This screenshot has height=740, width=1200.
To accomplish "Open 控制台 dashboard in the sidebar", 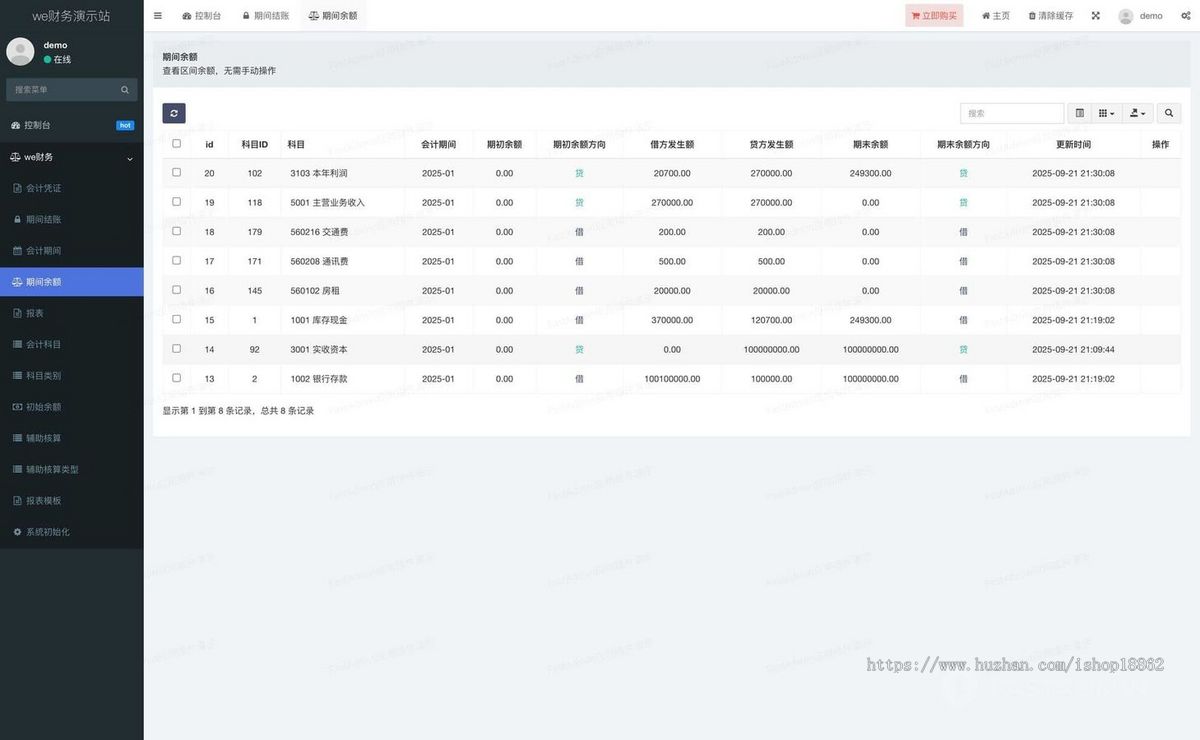I will 72,125.
